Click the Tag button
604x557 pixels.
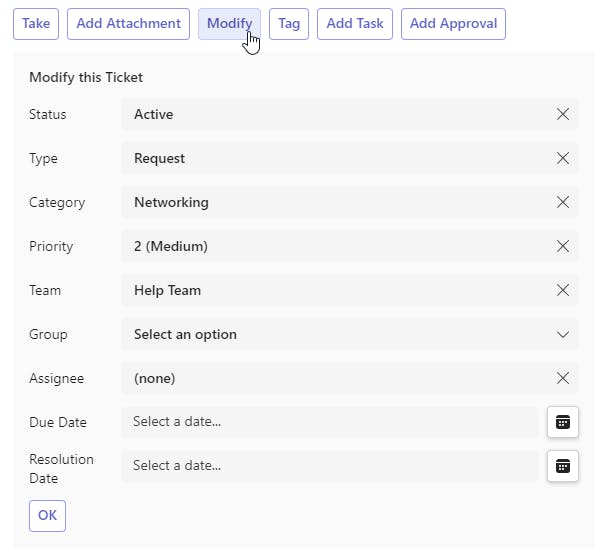pos(289,23)
